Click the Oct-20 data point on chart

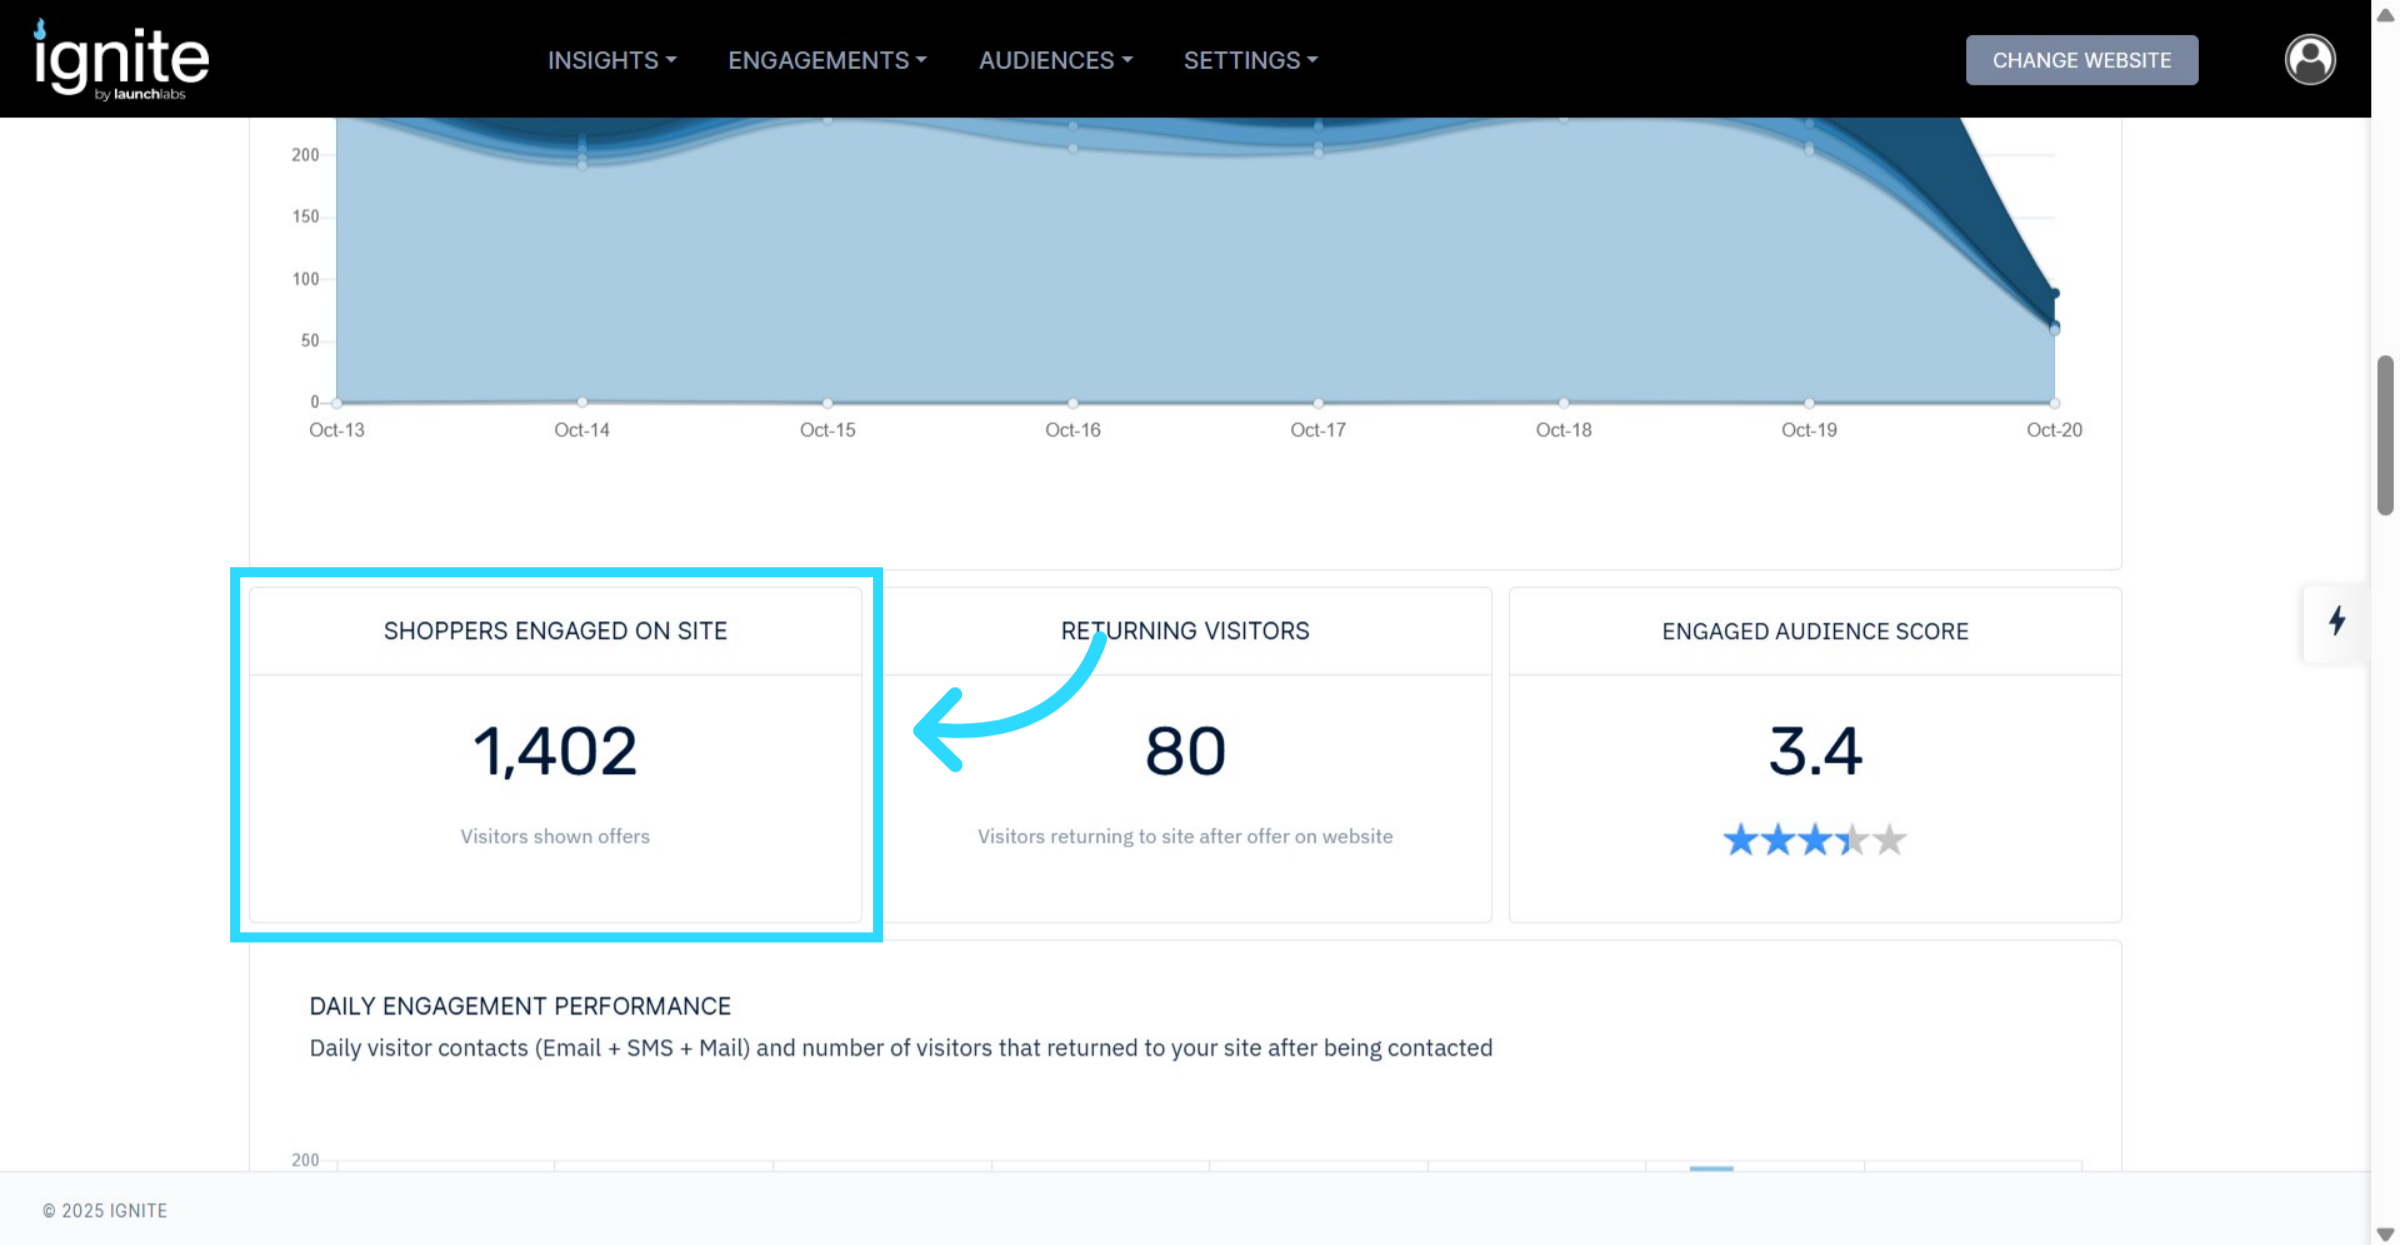point(2054,294)
